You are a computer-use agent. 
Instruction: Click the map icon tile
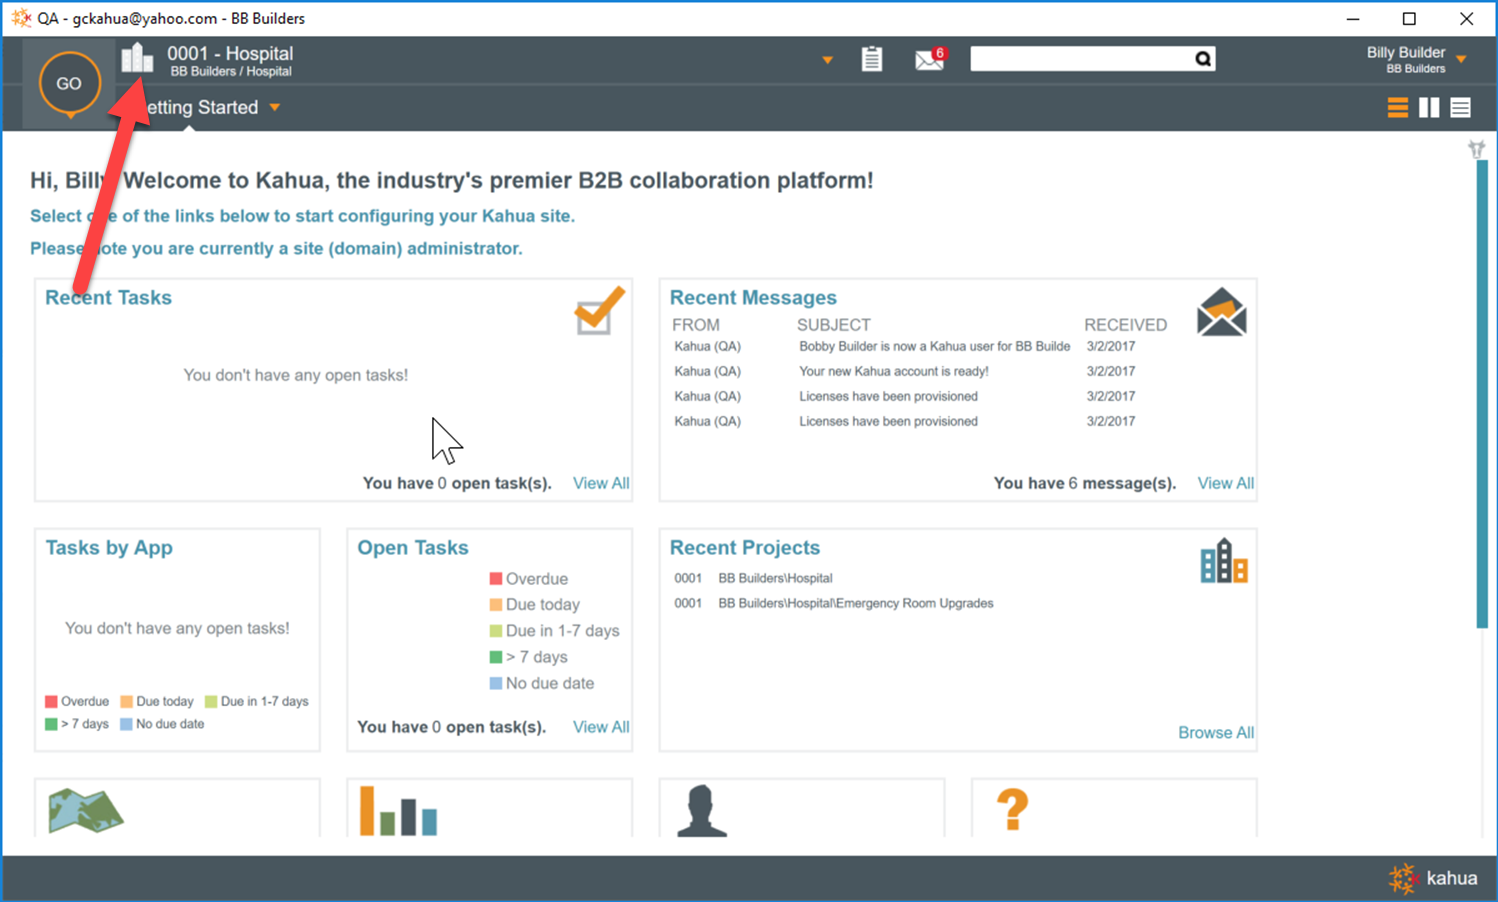point(86,810)
